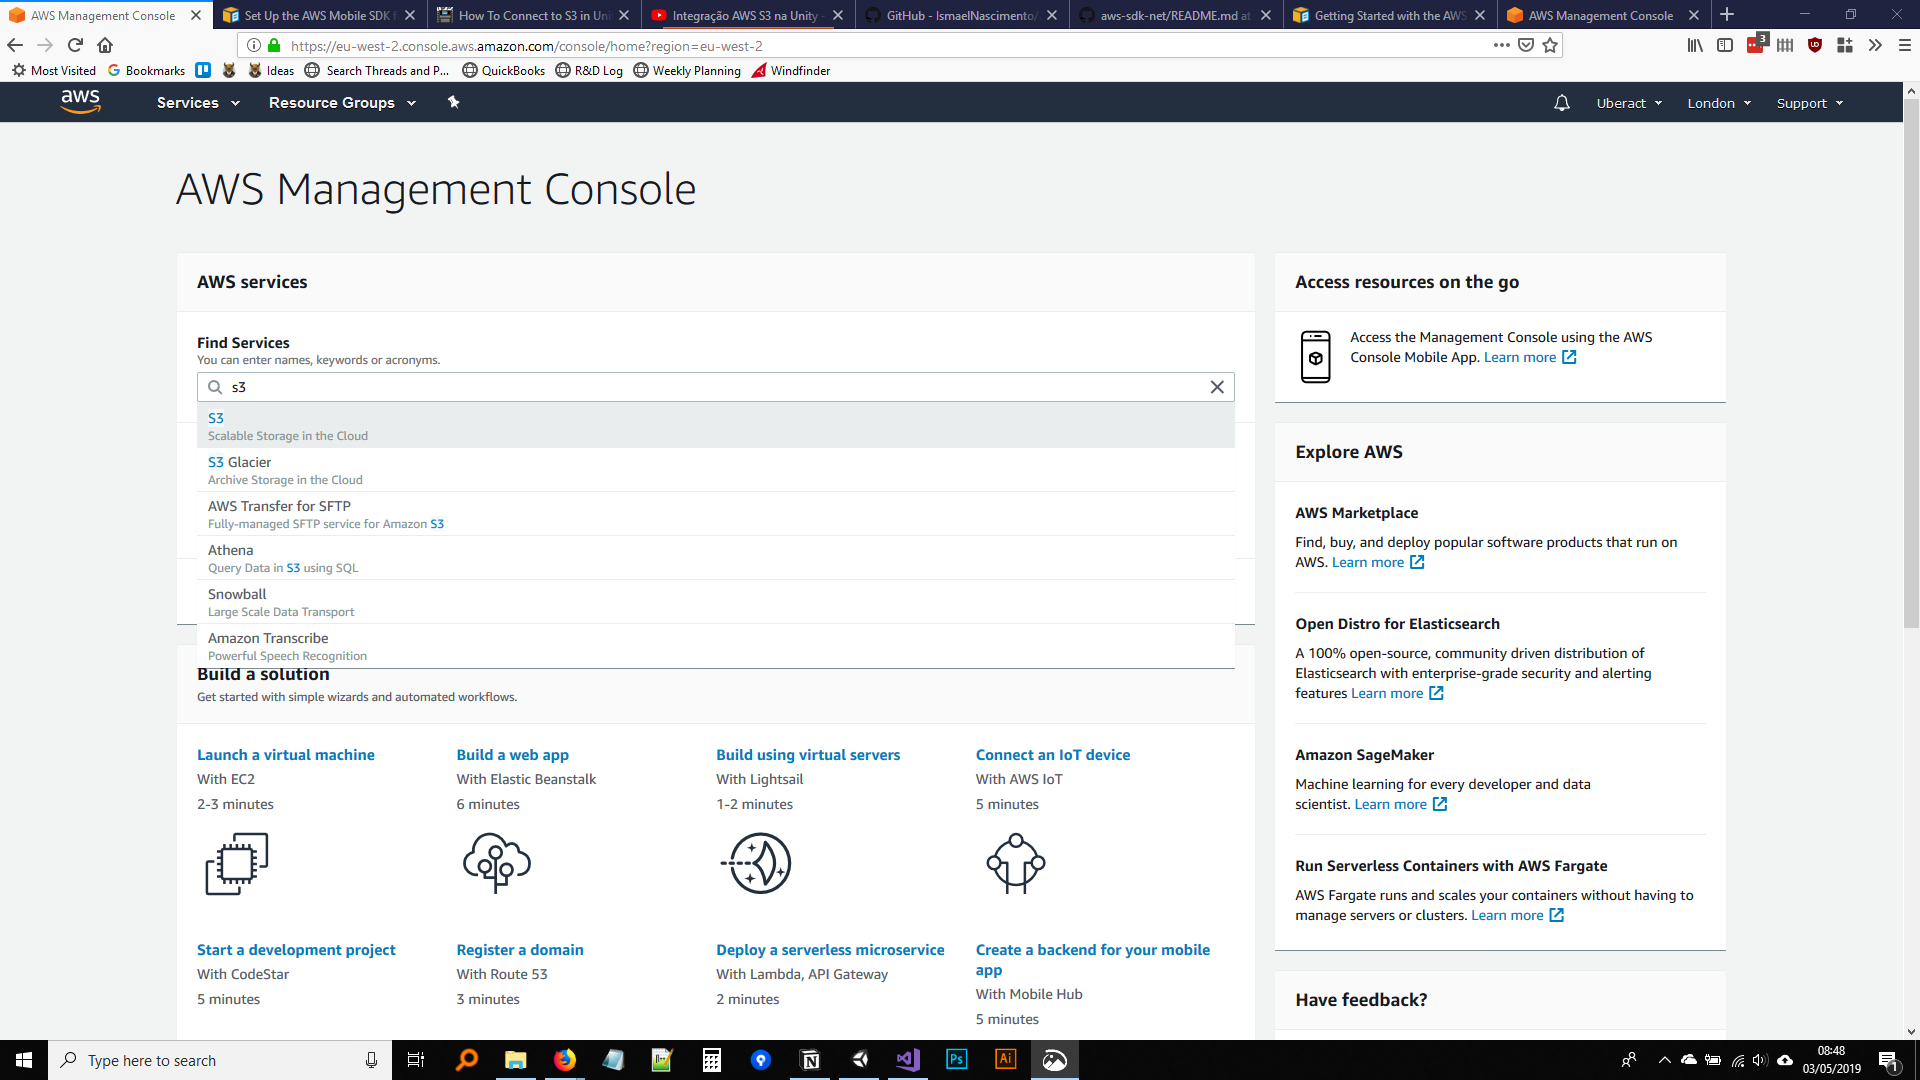Switch to 'Getting Started with the AWS' tab
Viewport: 1920px width, 1080px height.
pyautogui.click(x=1390, y=15)
